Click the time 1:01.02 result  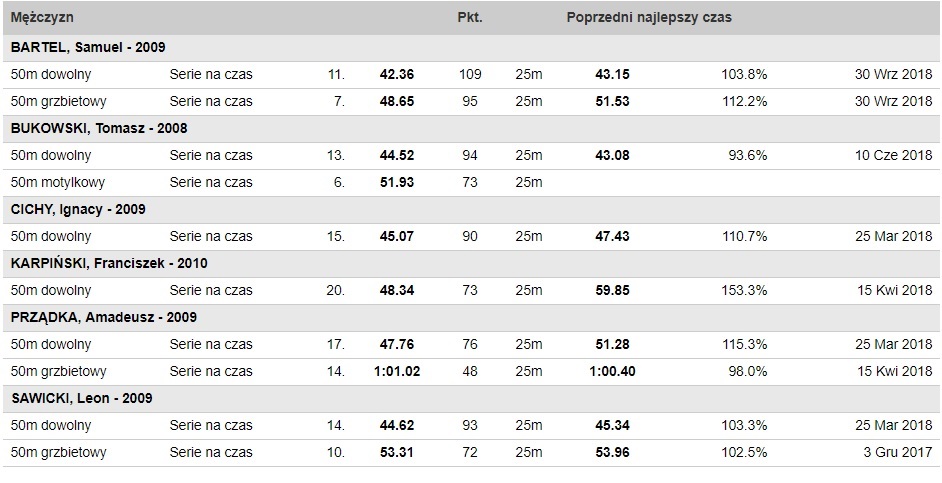pos(397,372)
